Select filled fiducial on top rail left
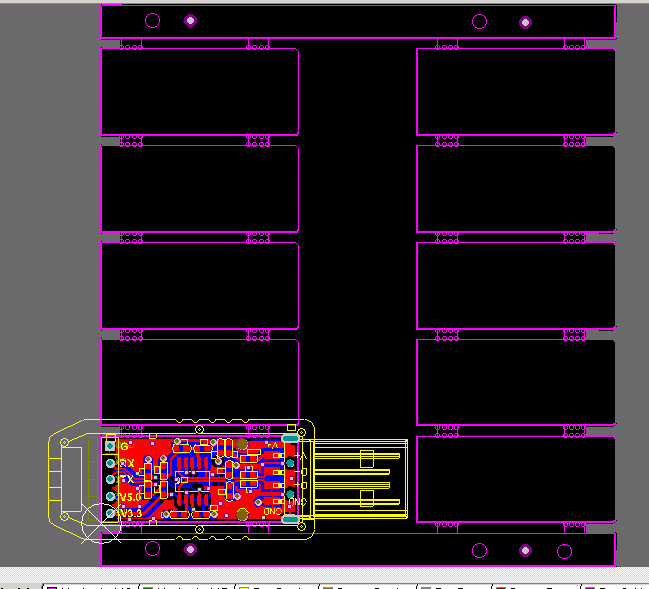This screenshot has width=649, height=589. [191, 21]
